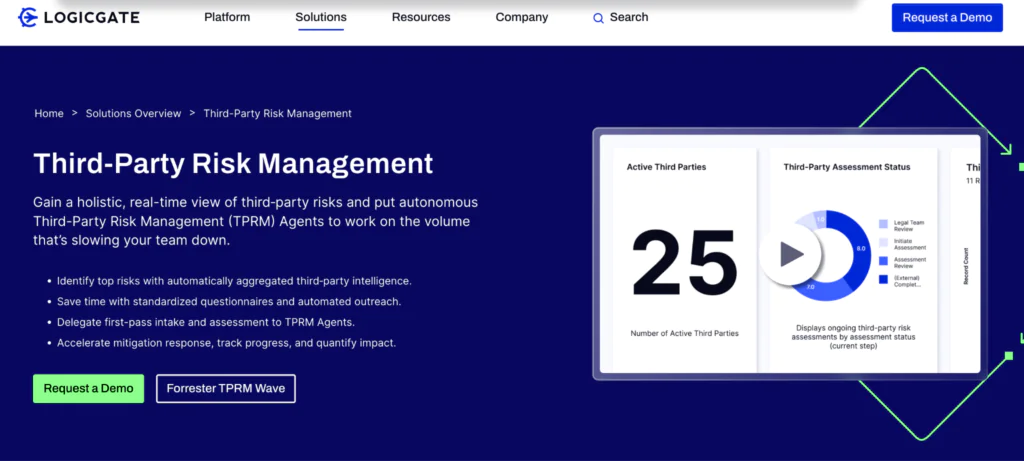Click the Record Count axis label
This screenshot has height=461, width=1024.
point(966,266)
